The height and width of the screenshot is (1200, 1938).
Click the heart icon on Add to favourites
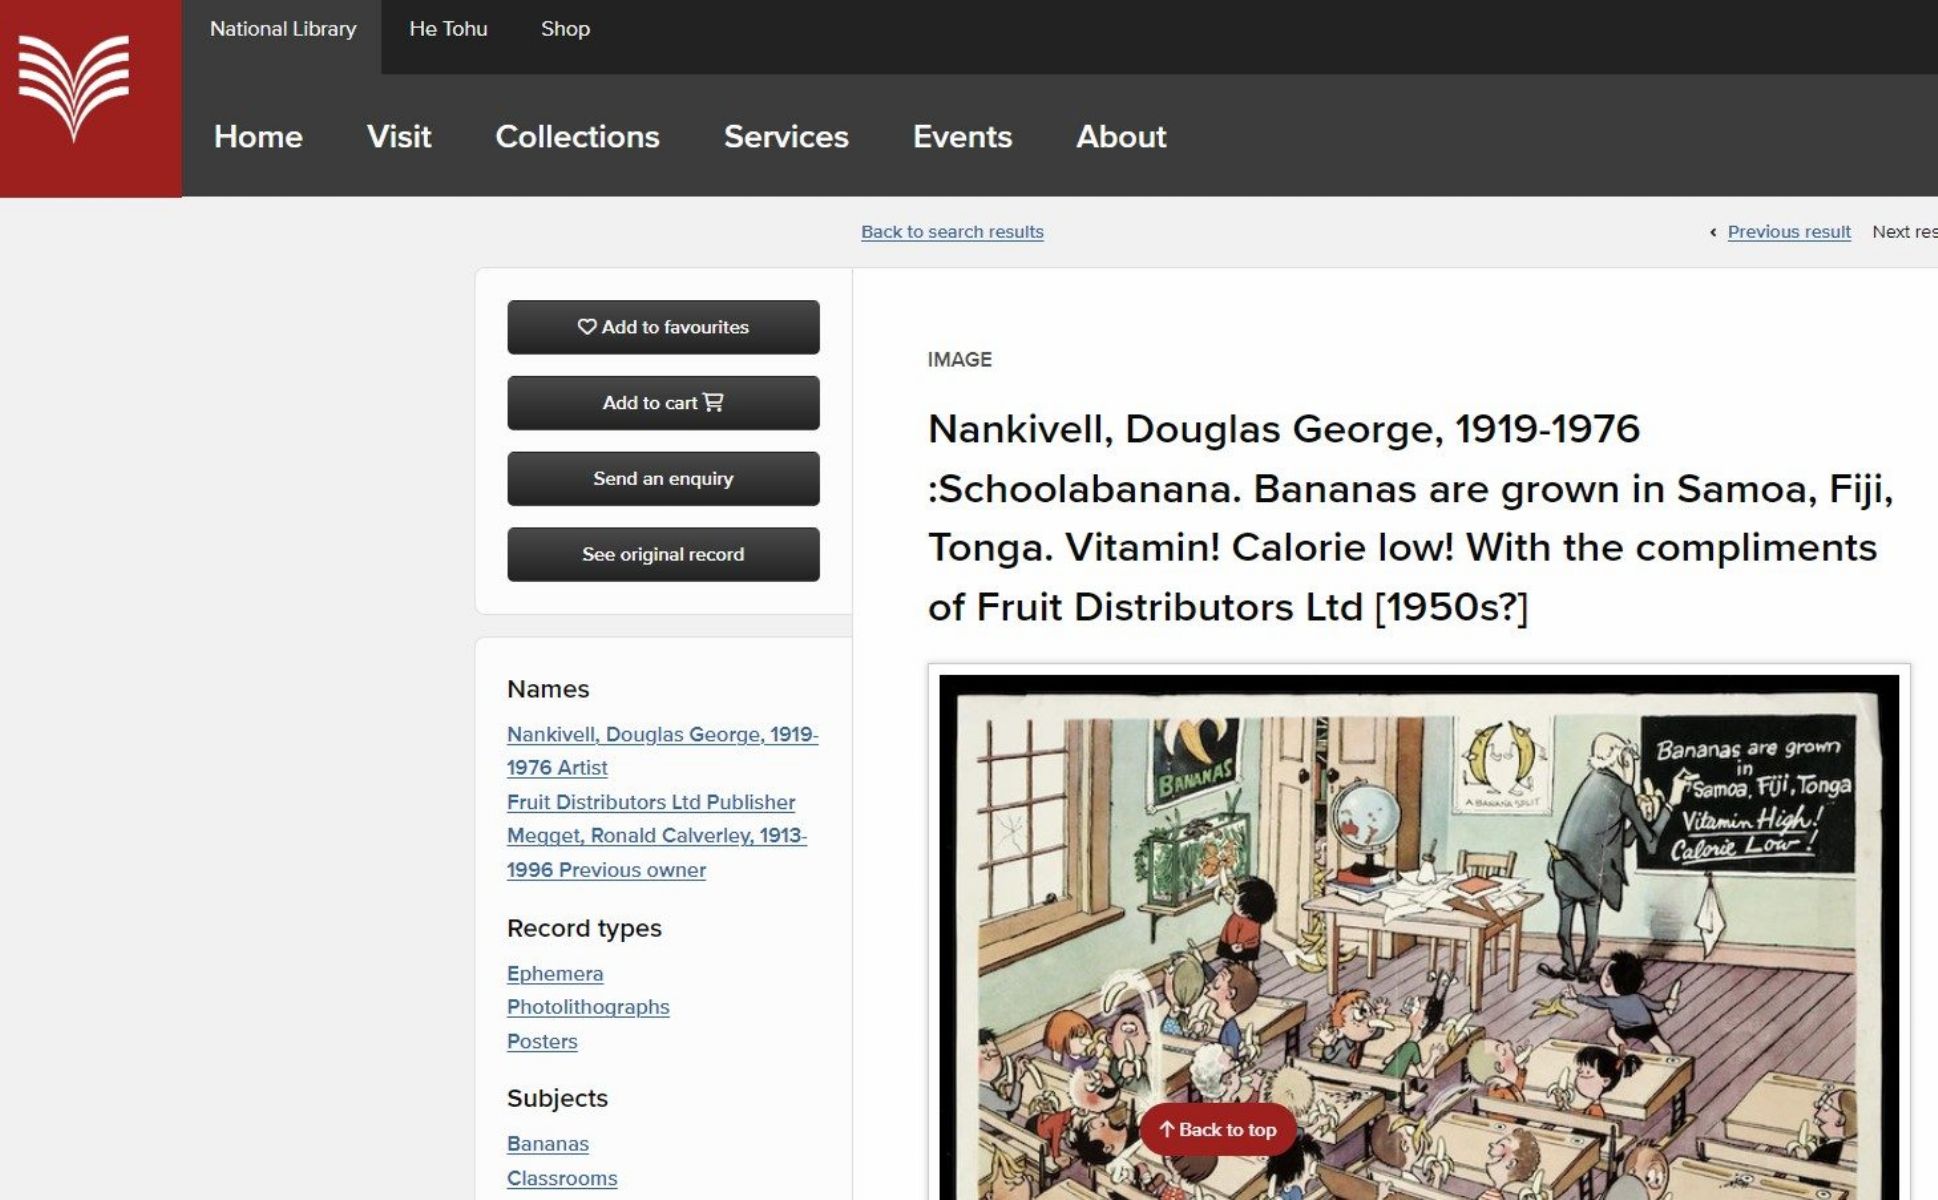[587, 327]
